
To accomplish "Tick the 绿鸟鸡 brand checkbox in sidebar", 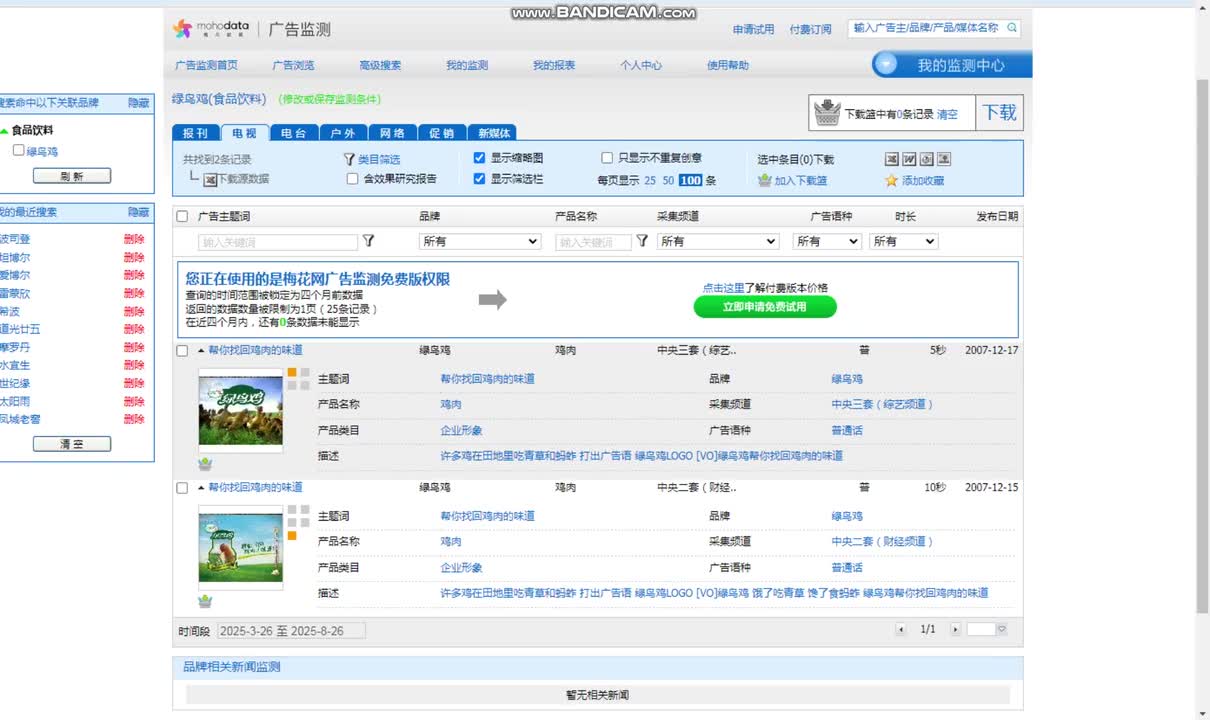I will point(18,150).
